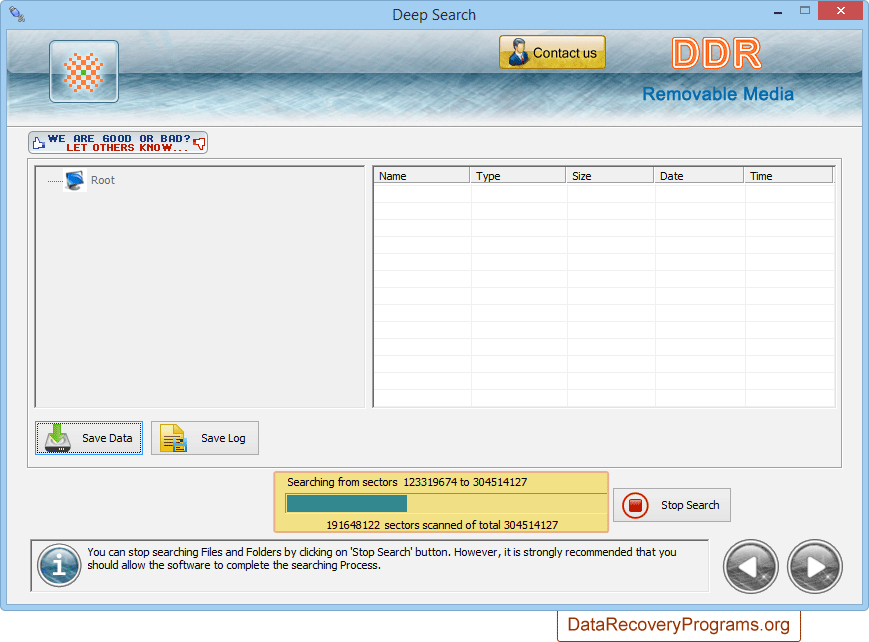Click the DDR logo text

tap(717, 54)
